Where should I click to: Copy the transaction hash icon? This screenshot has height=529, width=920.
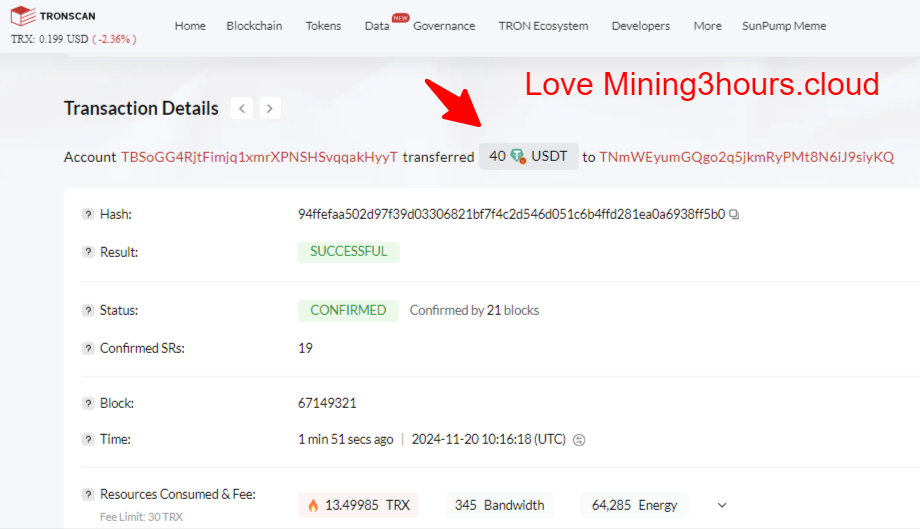pos(734,215)
